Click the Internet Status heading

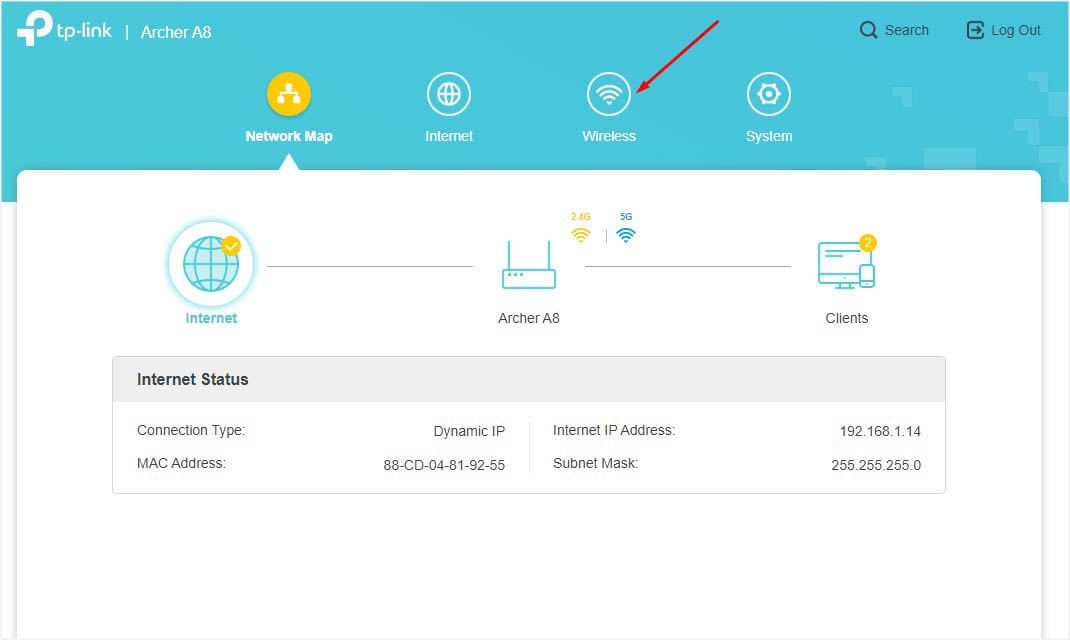[192, 379]
